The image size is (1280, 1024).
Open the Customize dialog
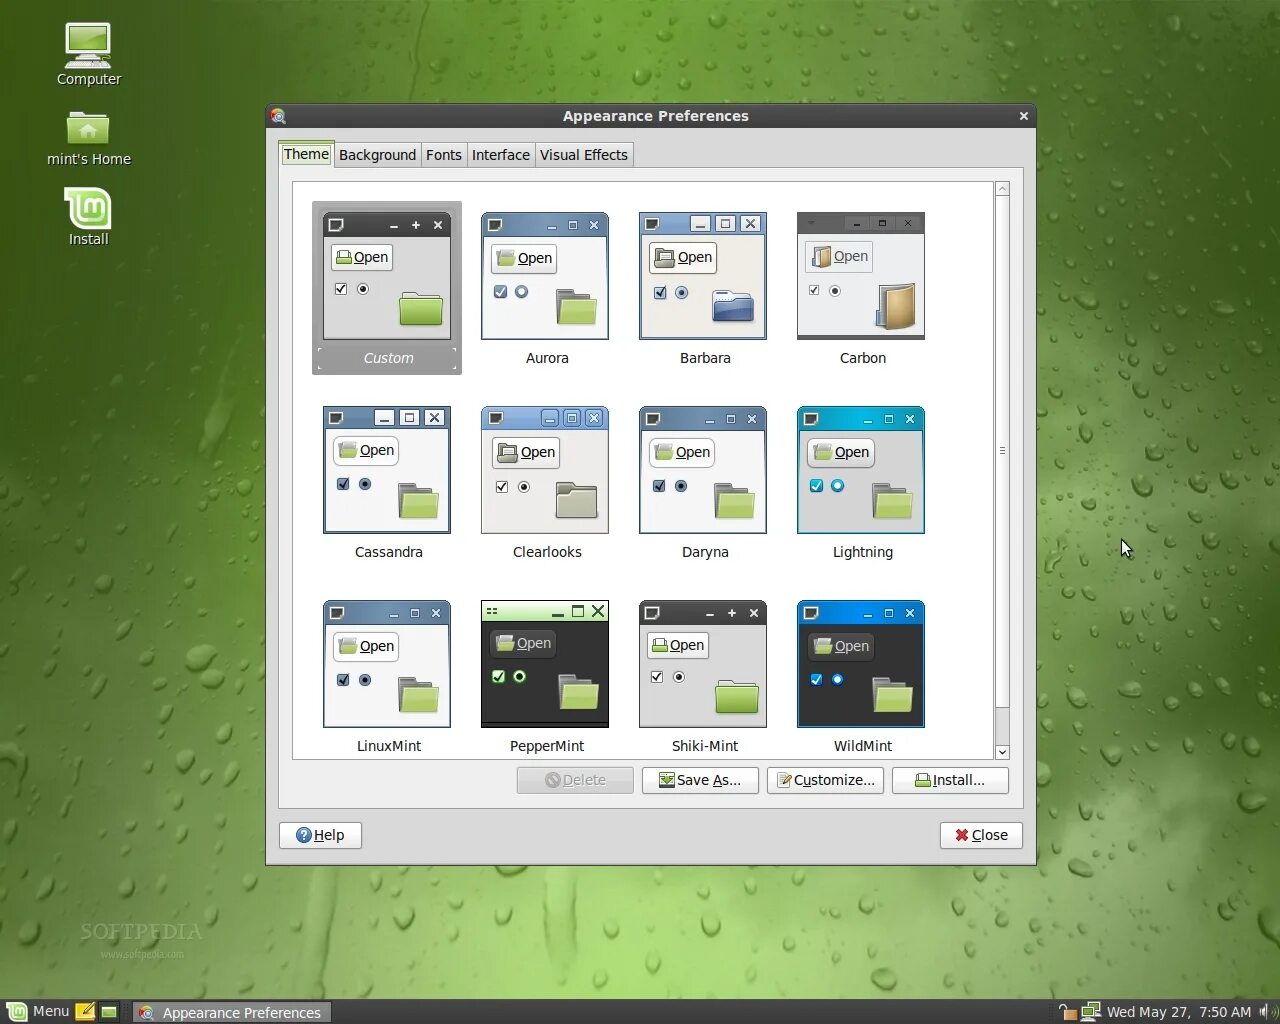click(x=825, y=780)
